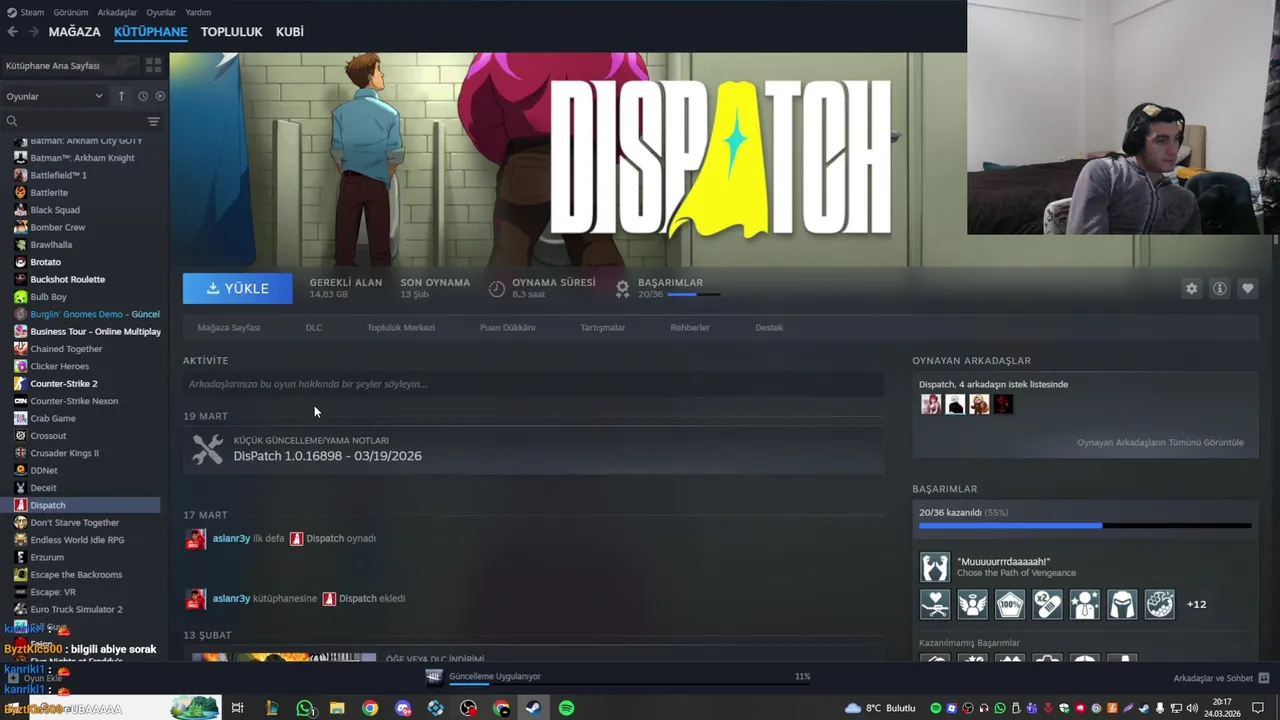Screen dimensions: 1280x720
Task: Switch to grid view icon beside Kütüphane Ana Sayfası
Action: [x=153, y=65]
